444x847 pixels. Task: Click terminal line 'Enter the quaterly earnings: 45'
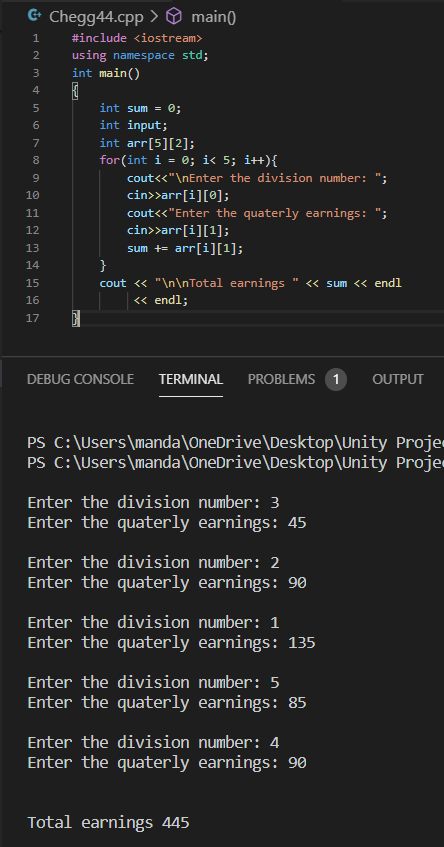(x=167, y=522)
